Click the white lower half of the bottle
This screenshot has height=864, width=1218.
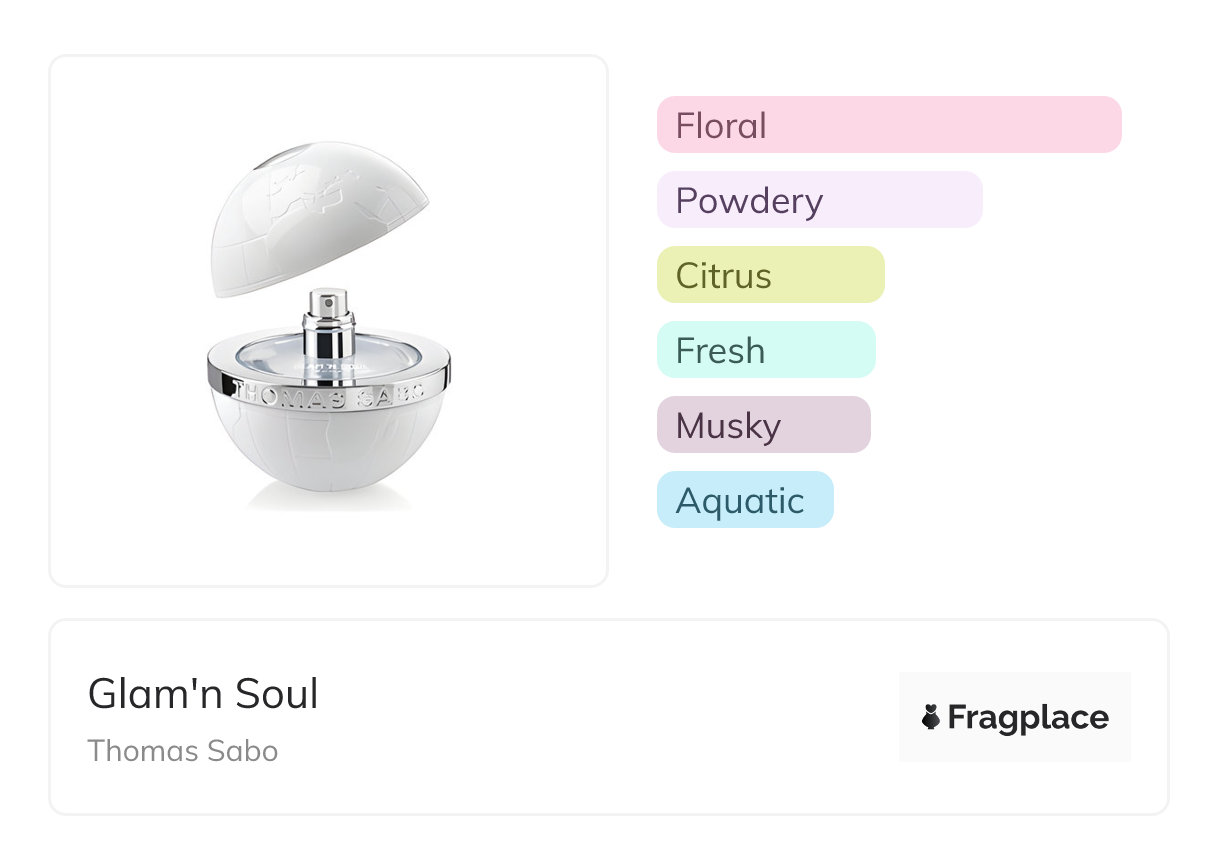pyautogui.click(x=329, y=450)
